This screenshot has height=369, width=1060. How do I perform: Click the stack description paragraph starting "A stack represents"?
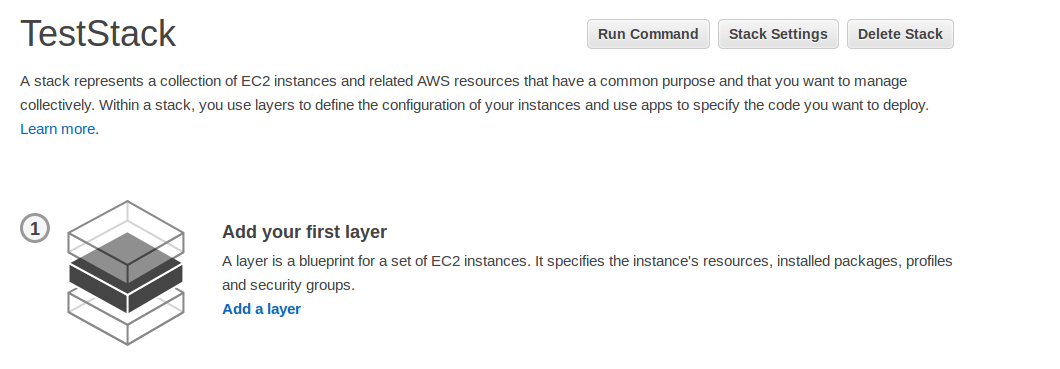pos(475,105)
